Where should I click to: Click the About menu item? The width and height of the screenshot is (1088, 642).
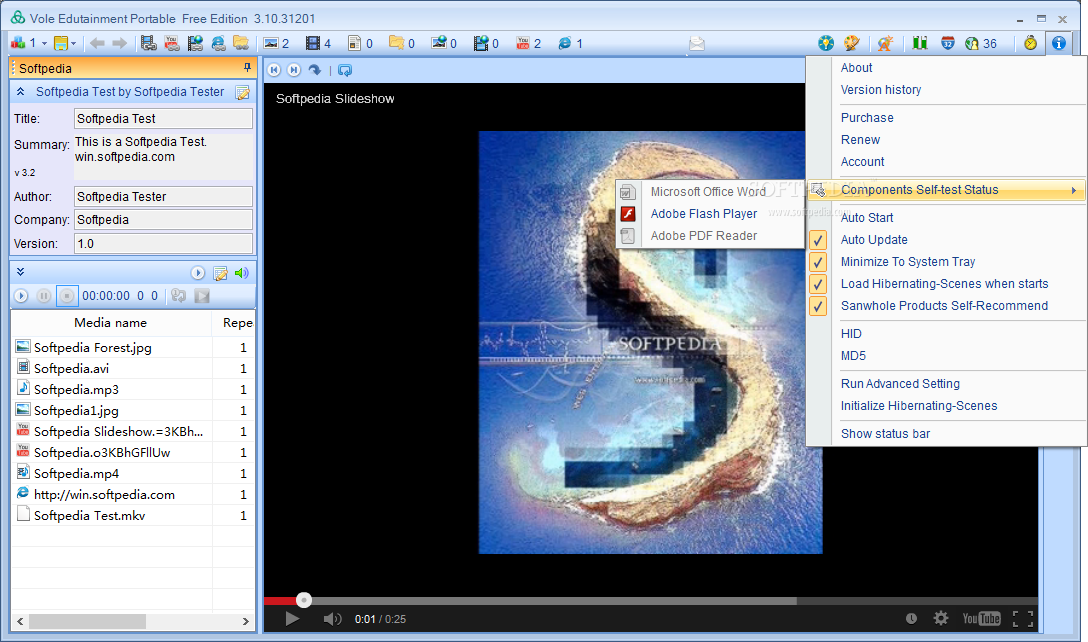pyautogui.click(x=856, y=67)
